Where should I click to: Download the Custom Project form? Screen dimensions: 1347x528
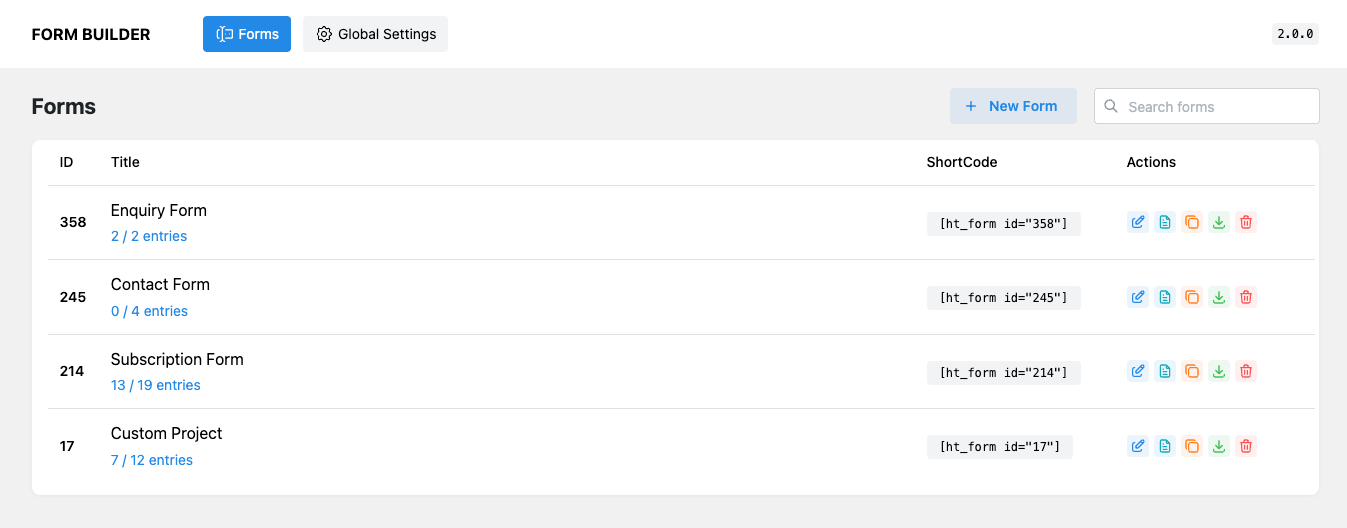click(x=1219, y=446)
